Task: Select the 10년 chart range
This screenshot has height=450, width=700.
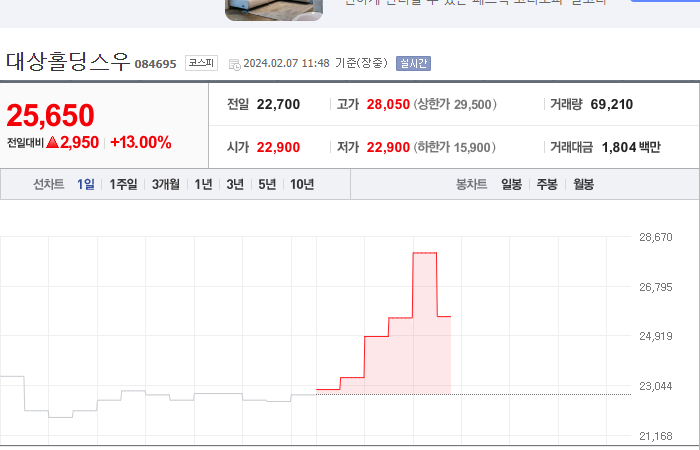Action: 302,184
